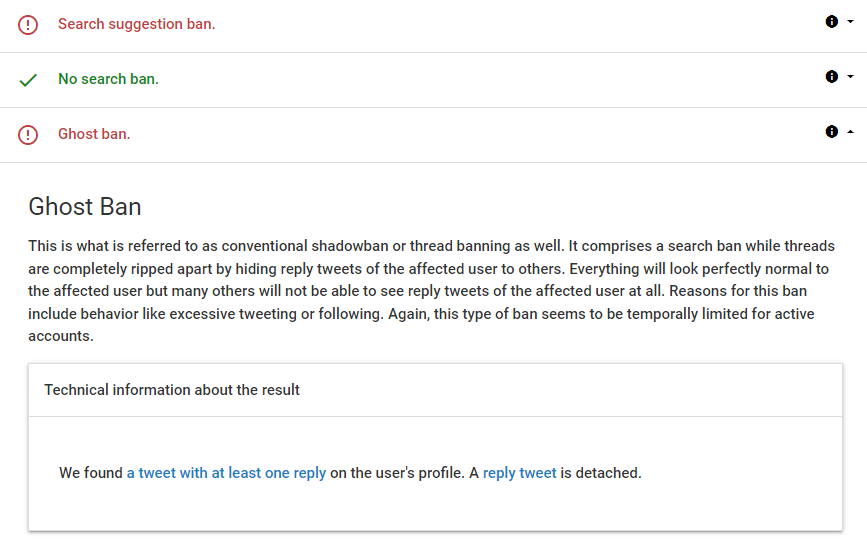The image size is (867, 560).
Task: Click the green checkmark beside No search ban
Action: pyautogui.click(x=28, y=80)
